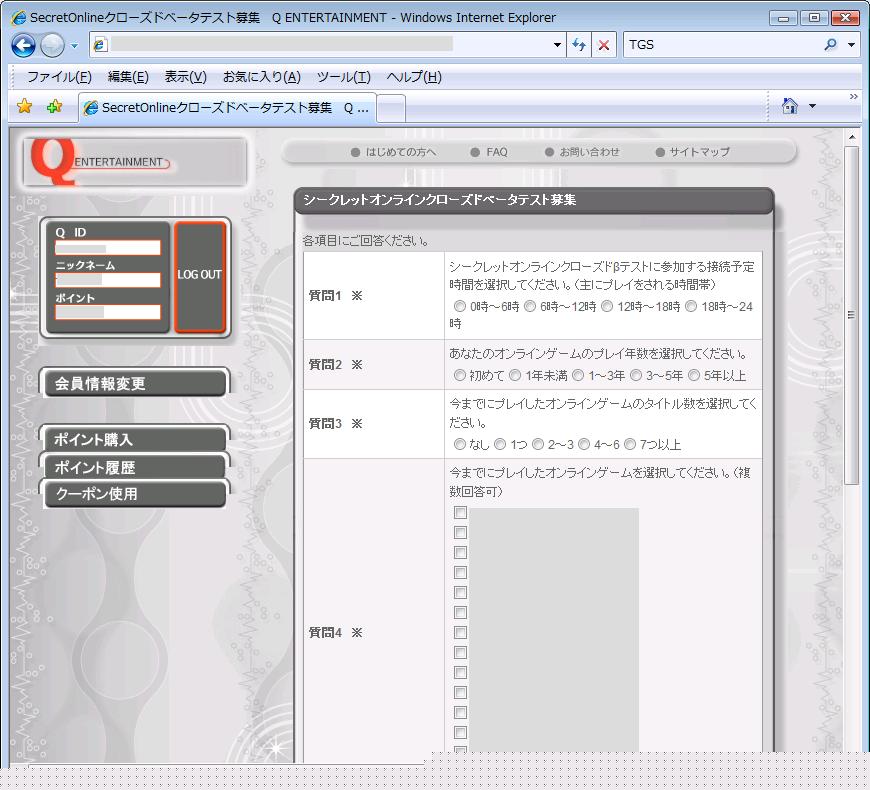The image size is (870, 790).
Task: Open the address bar history dropdown
Action: tap(558, 45)
